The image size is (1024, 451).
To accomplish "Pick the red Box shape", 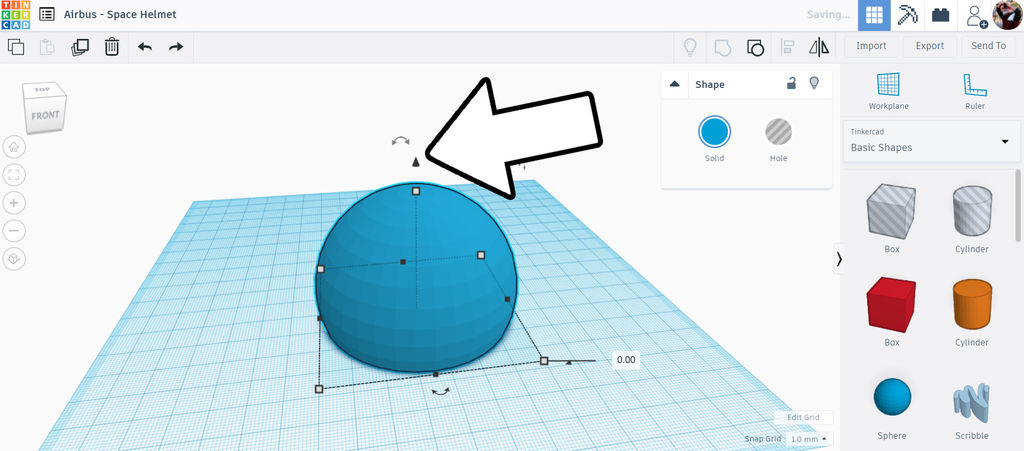I will 891,305.
